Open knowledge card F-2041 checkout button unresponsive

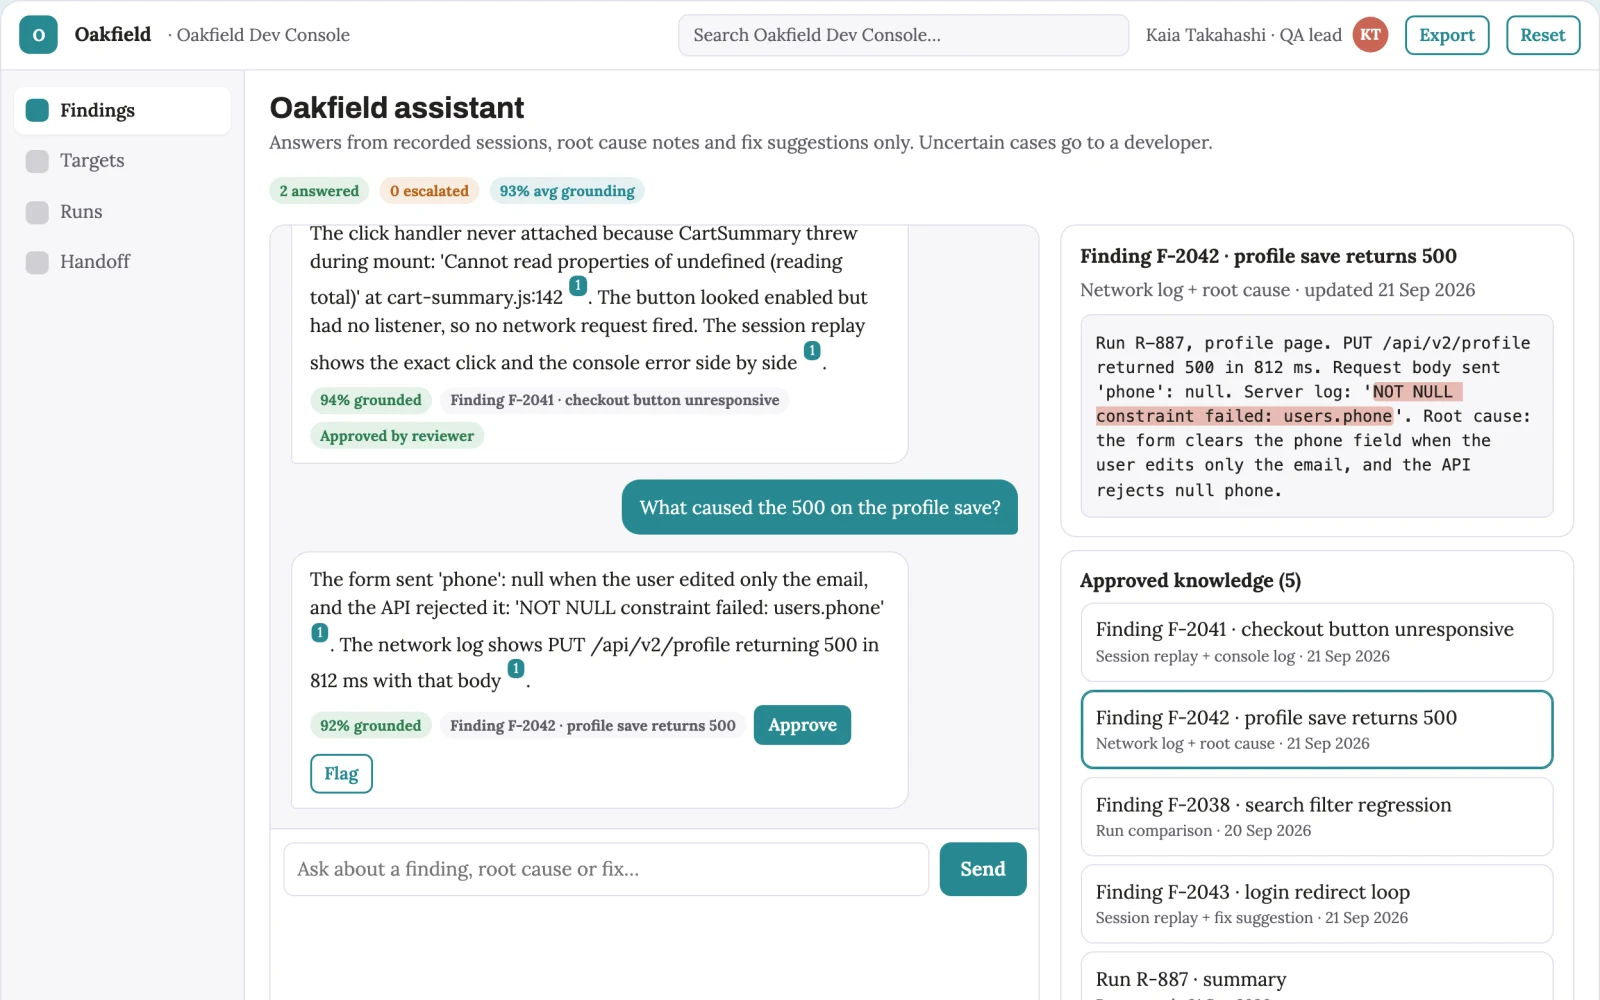(x=1316, y=642)
